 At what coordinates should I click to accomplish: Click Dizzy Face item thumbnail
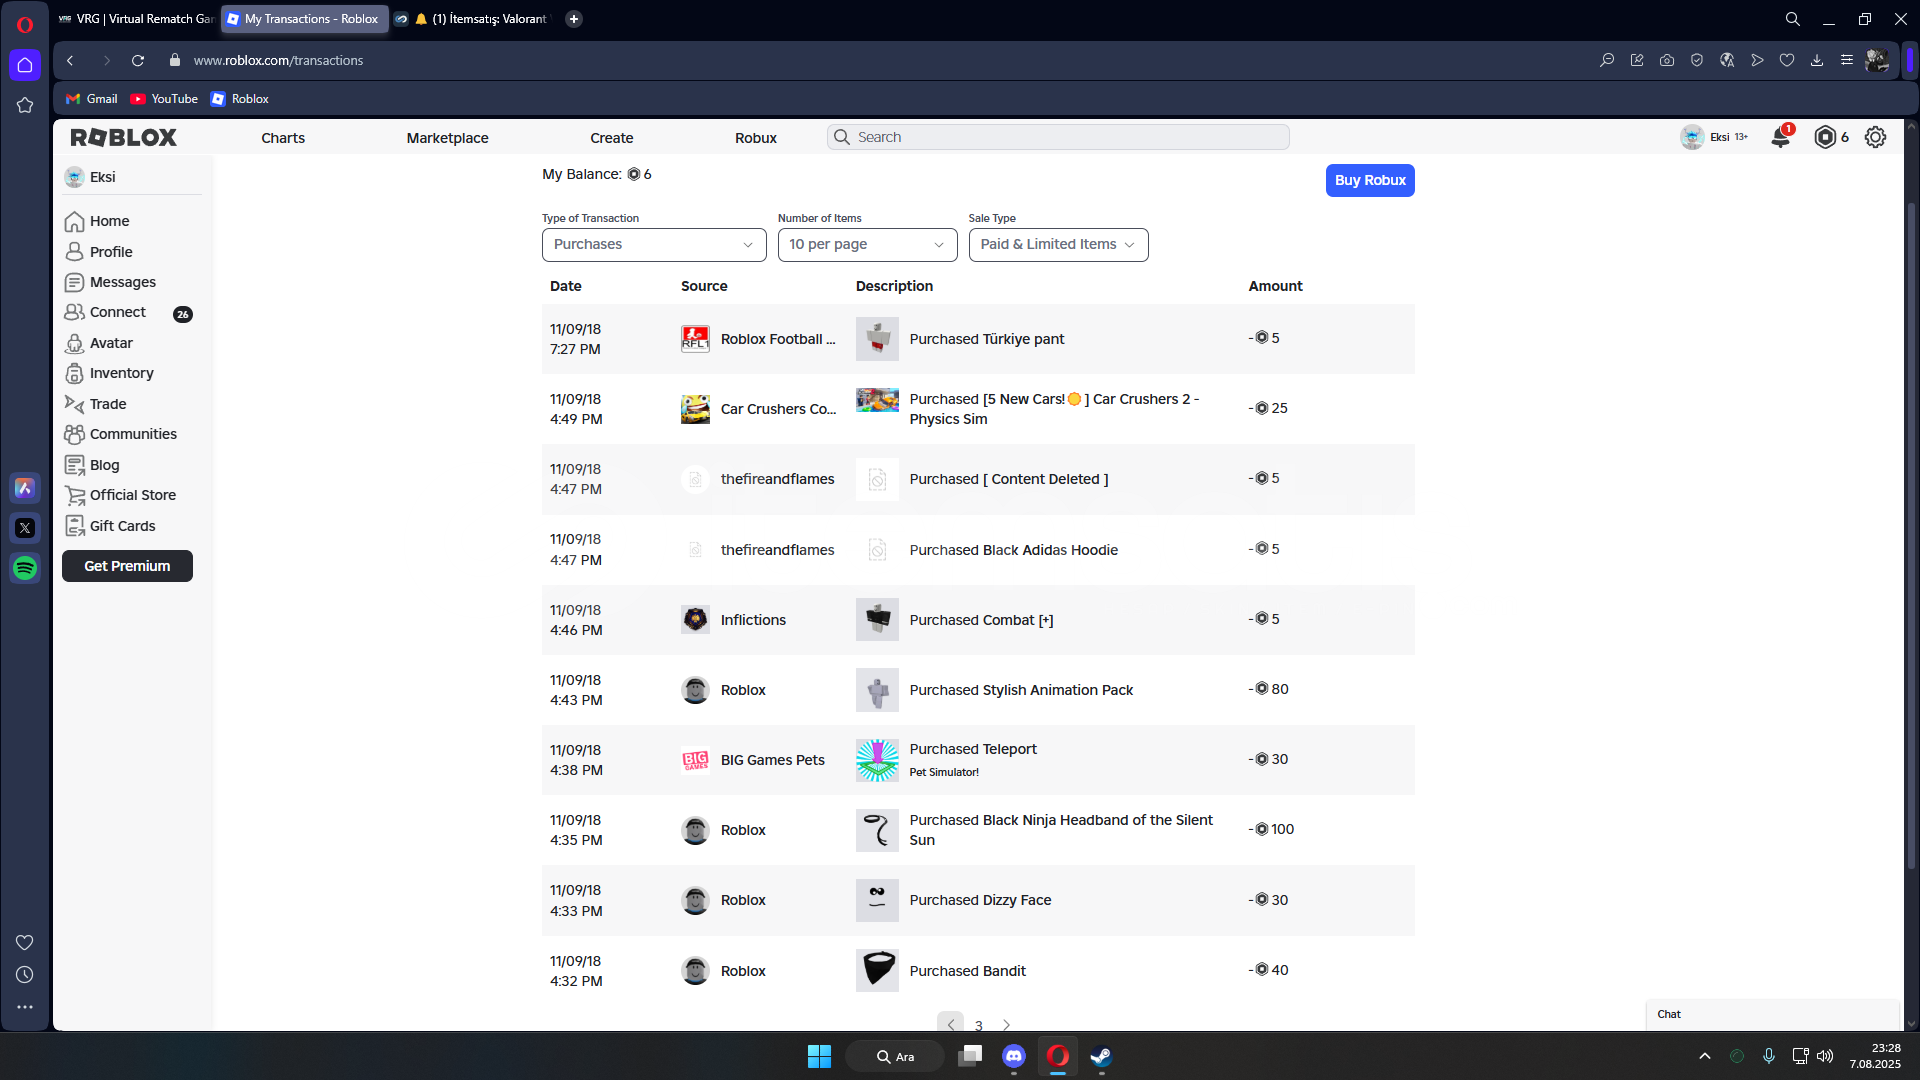(877, 900)
